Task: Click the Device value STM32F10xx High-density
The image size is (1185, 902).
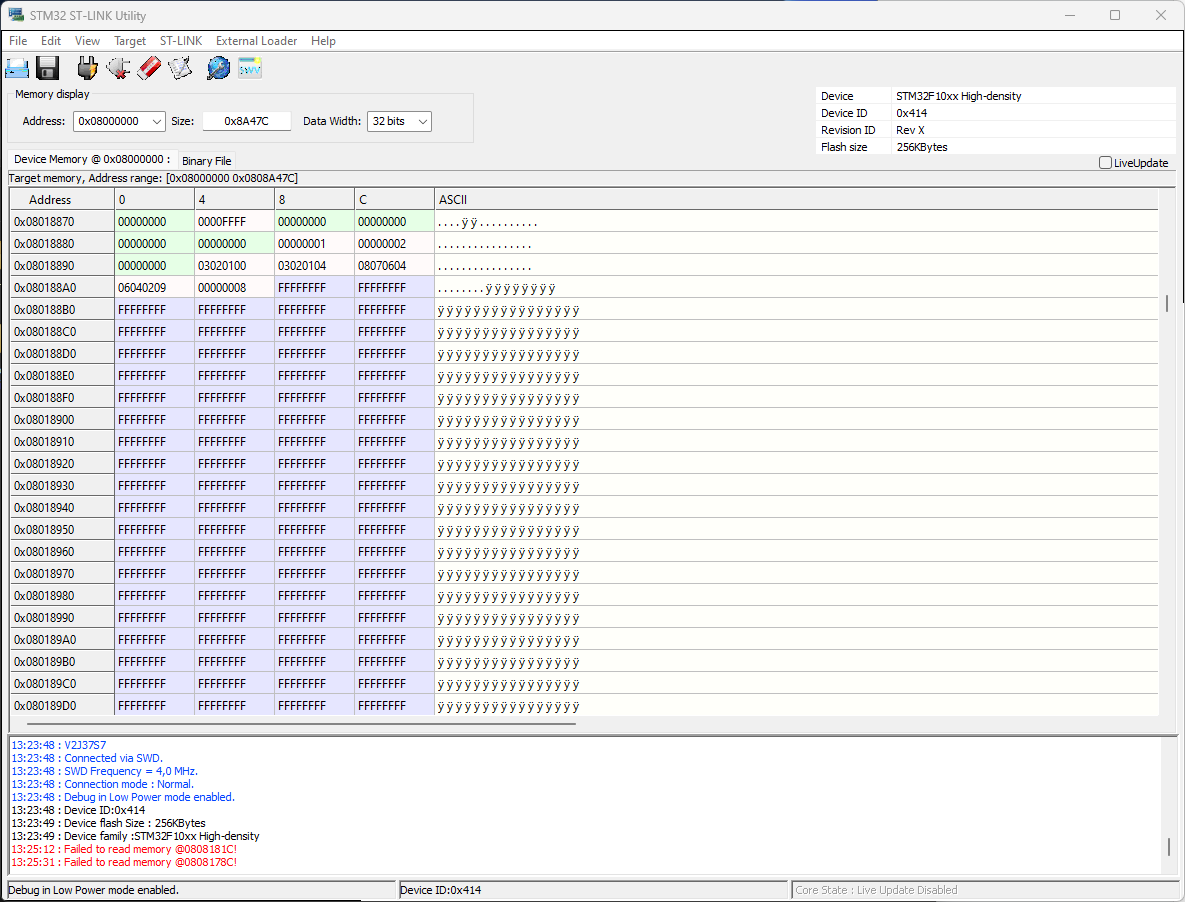Action: [958, 96]
